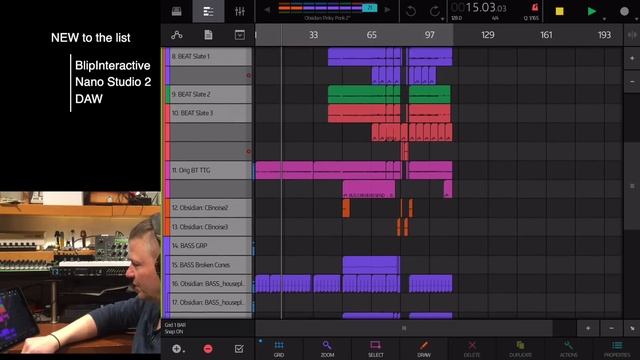Zoom out horizontally with bottom minus
This screenshot has height=360, width=640.
pos(611,328)
